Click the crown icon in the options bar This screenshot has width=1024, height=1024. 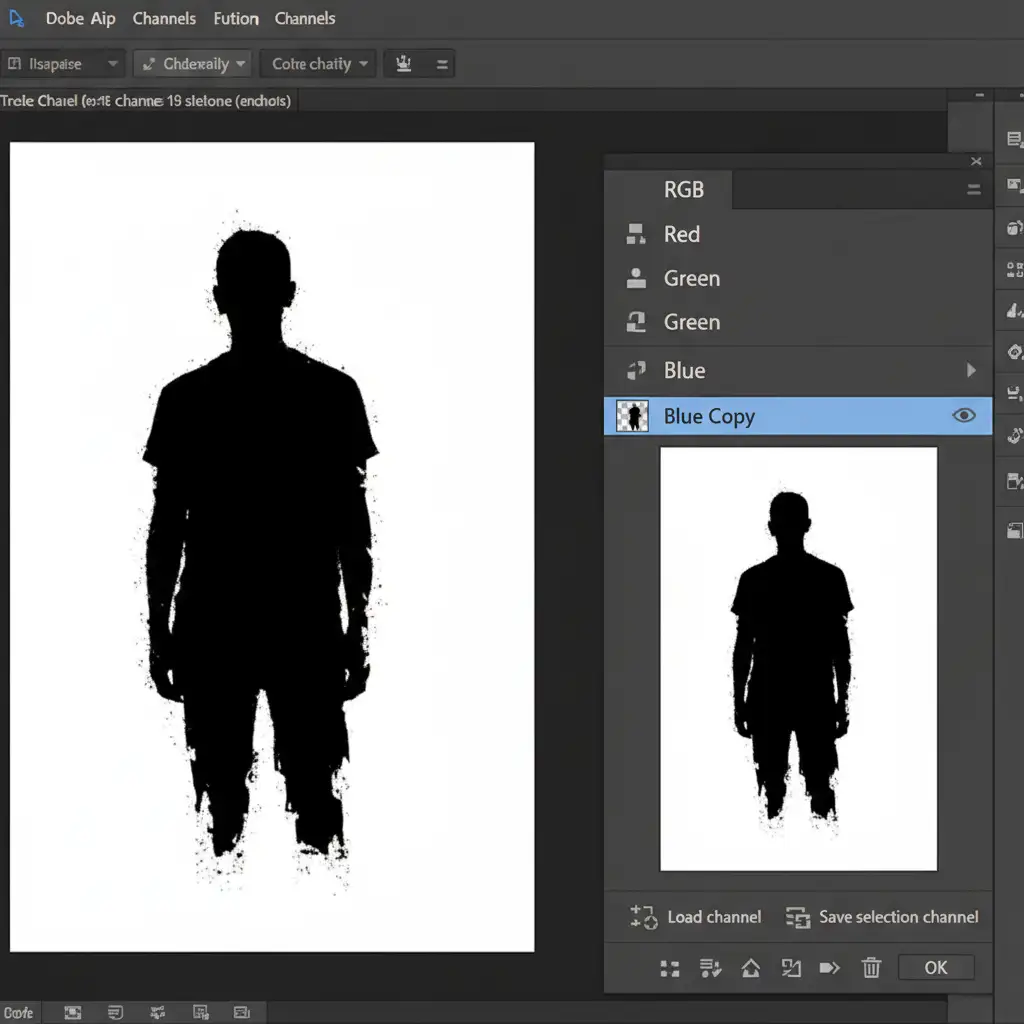pyautogui.click(x=404, y=64)
